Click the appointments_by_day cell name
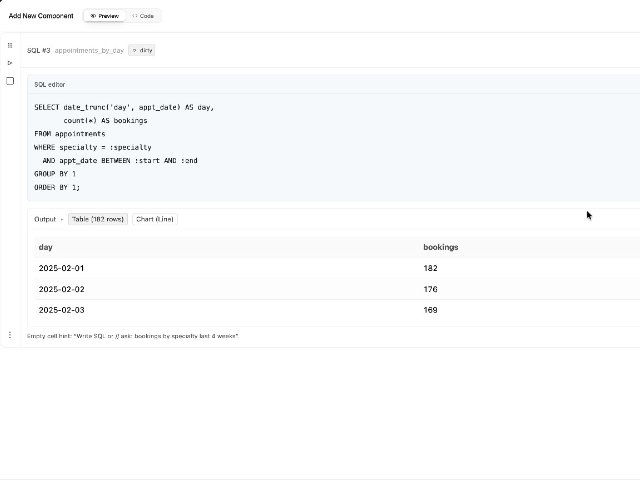Image resolution: width=640 pixels, height=480 pixels. click(x=89, y=50)
